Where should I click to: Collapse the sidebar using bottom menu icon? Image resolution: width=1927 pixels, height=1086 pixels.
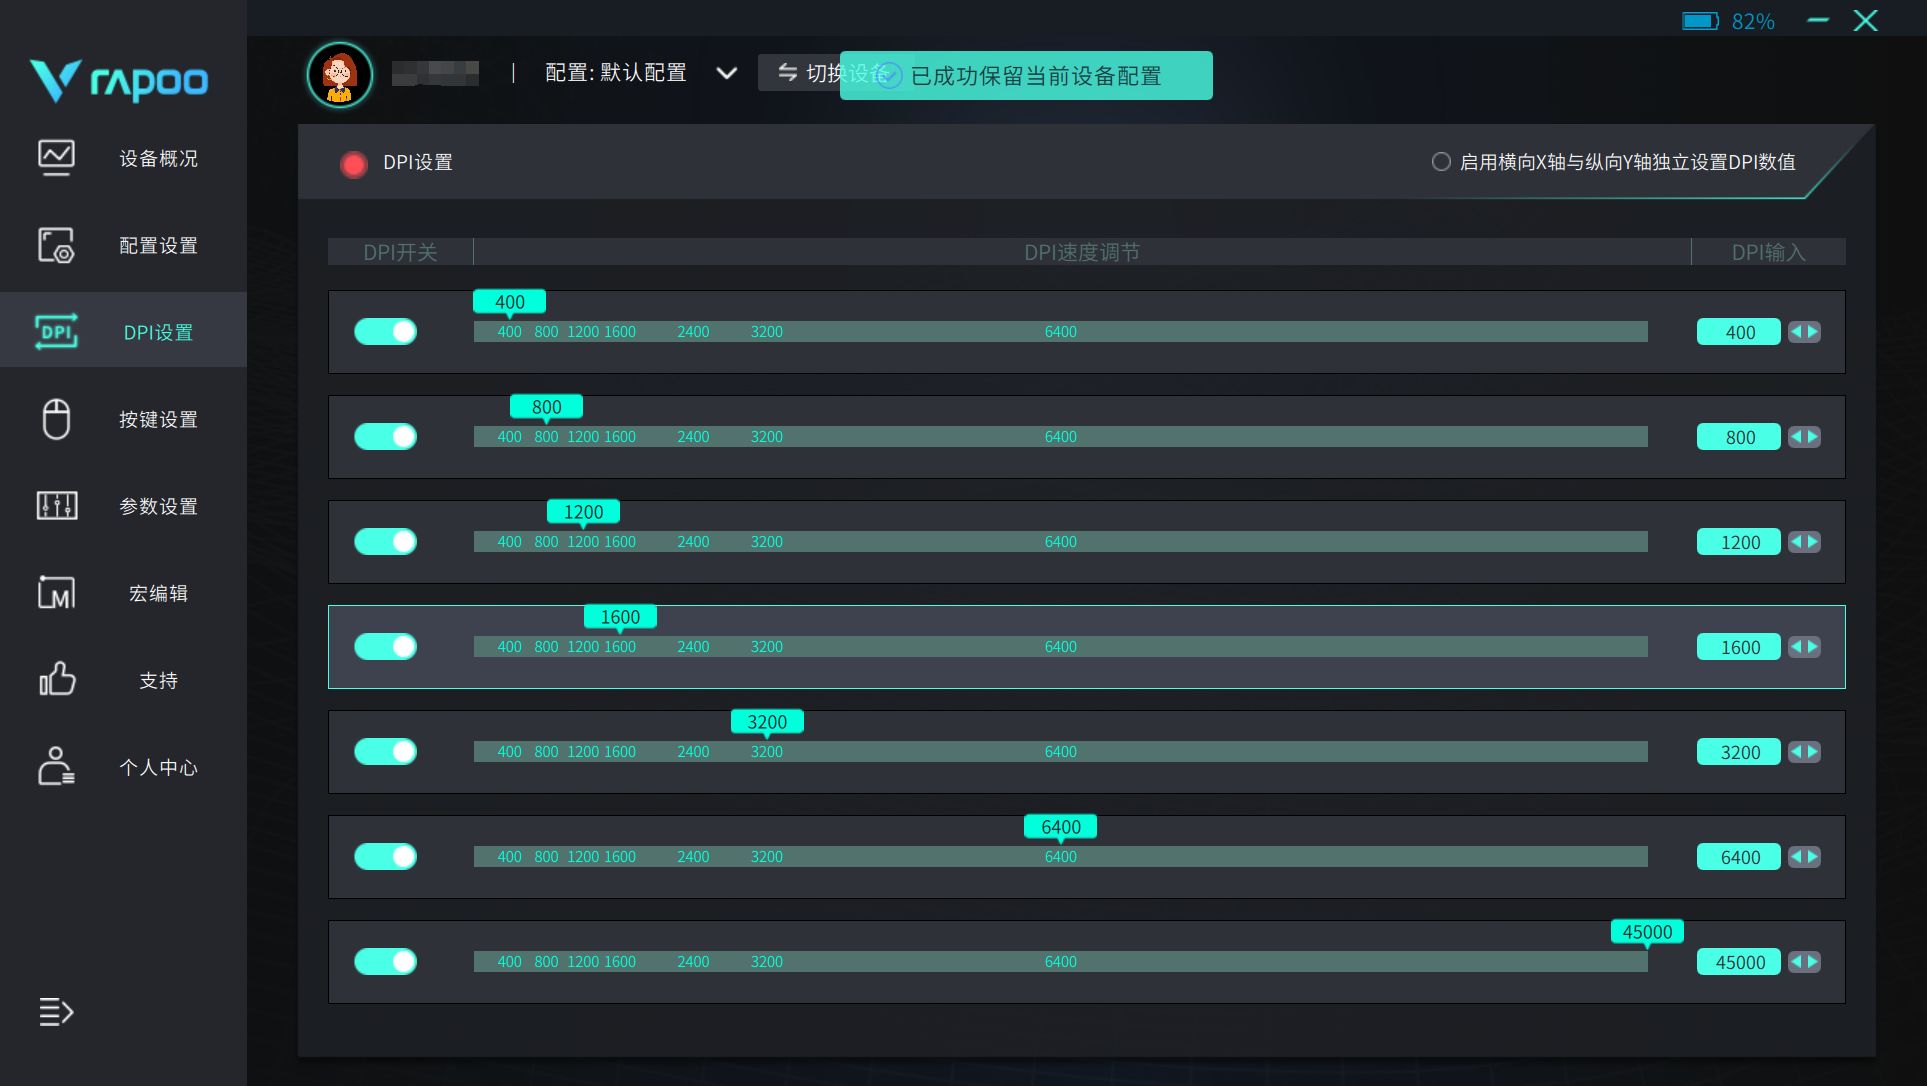click(56, 1012)
